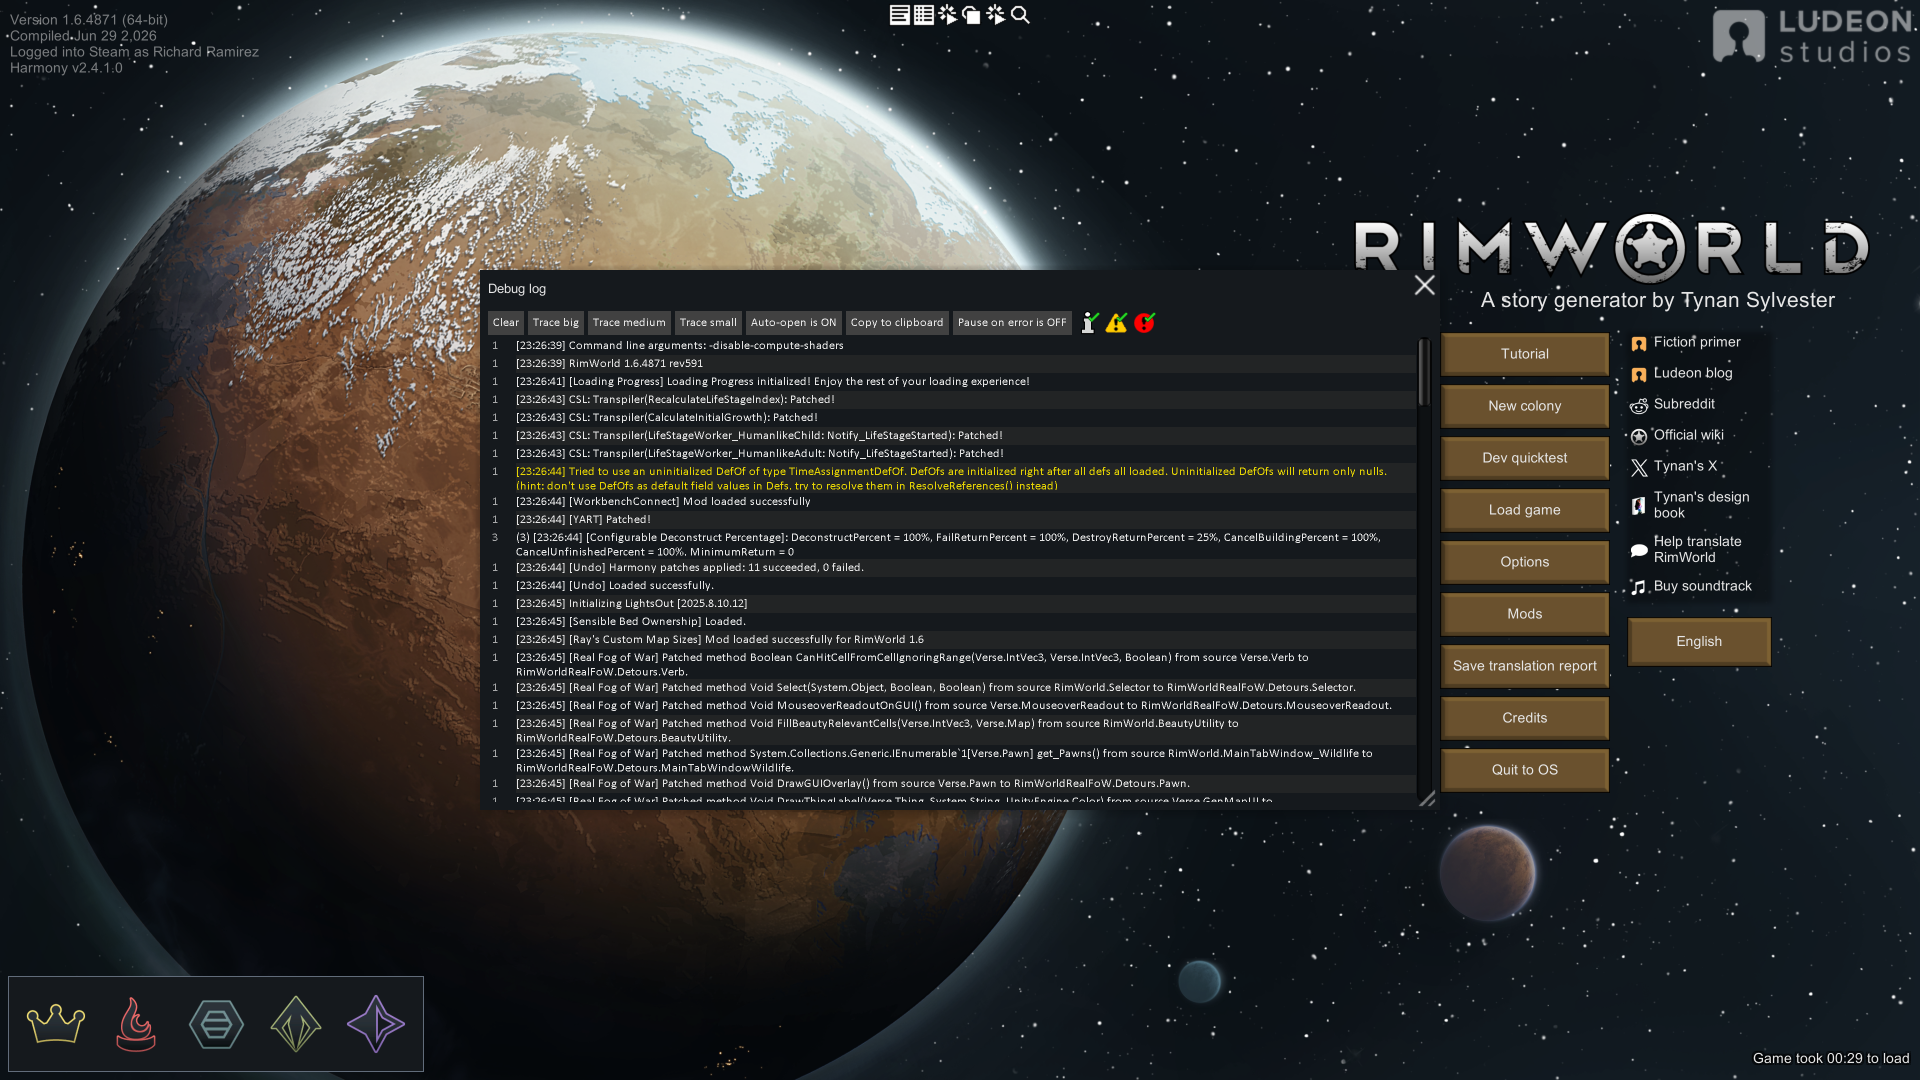The image size is (1920, 1080).
Task: Open the table-style list icon in top toolbar
Action: [924, 15]
